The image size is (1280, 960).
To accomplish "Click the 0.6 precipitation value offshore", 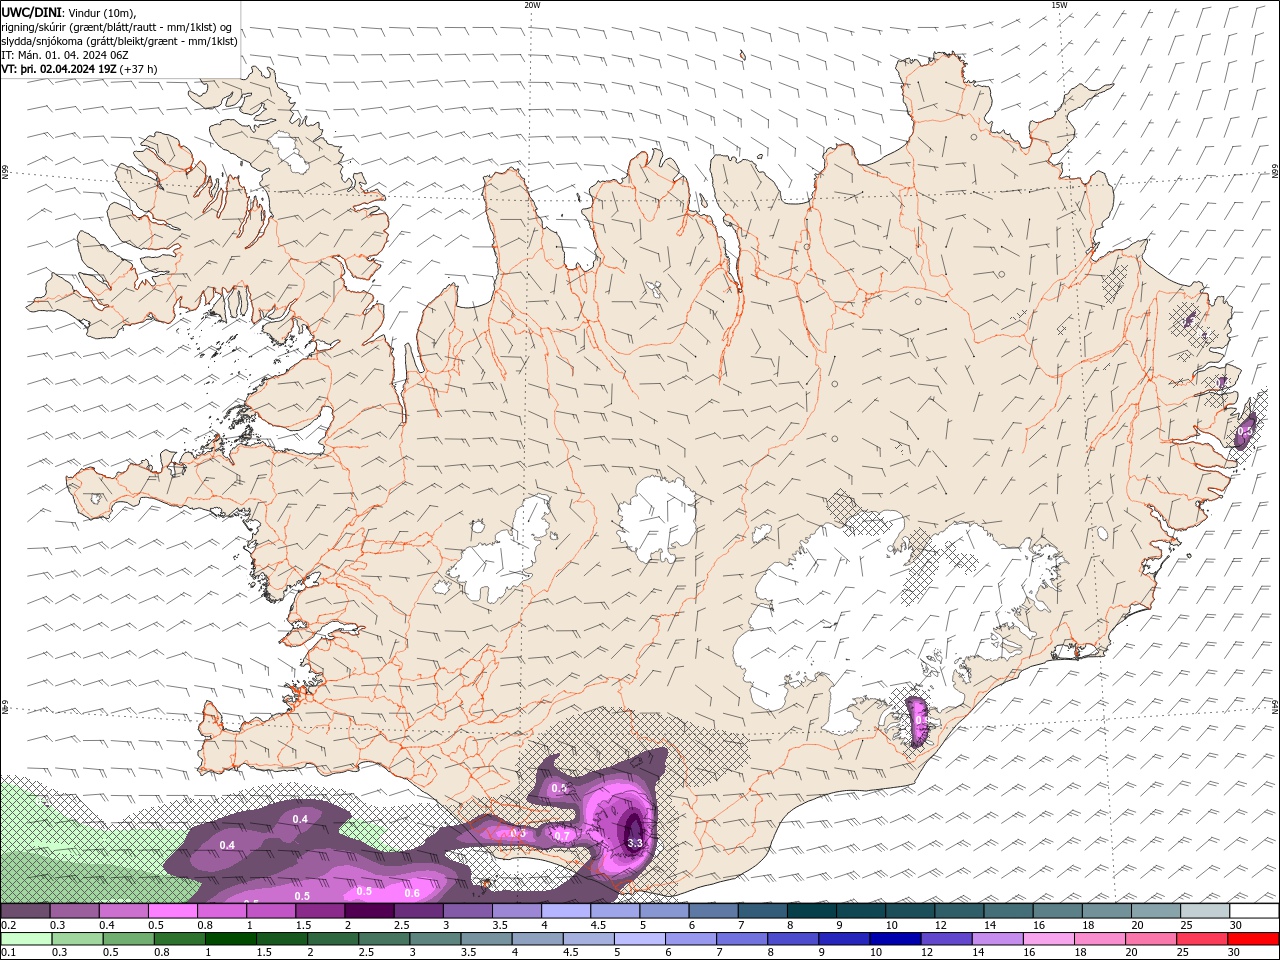I will pos(412,893).
